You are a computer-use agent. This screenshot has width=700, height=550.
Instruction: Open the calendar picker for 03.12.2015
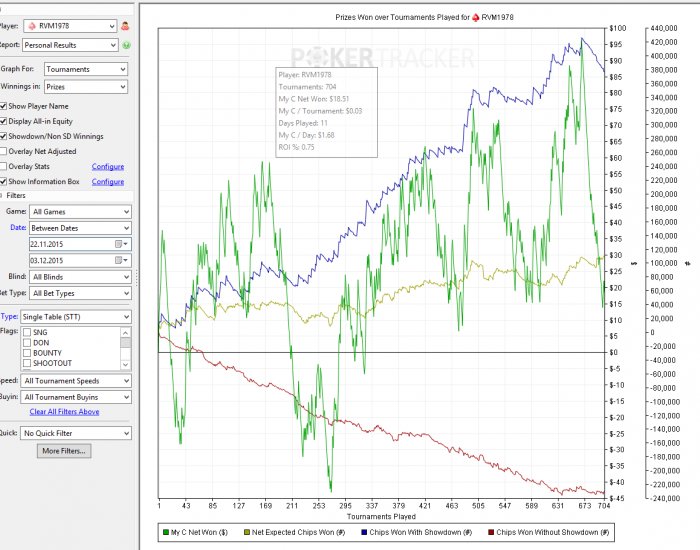pos(119,260)
